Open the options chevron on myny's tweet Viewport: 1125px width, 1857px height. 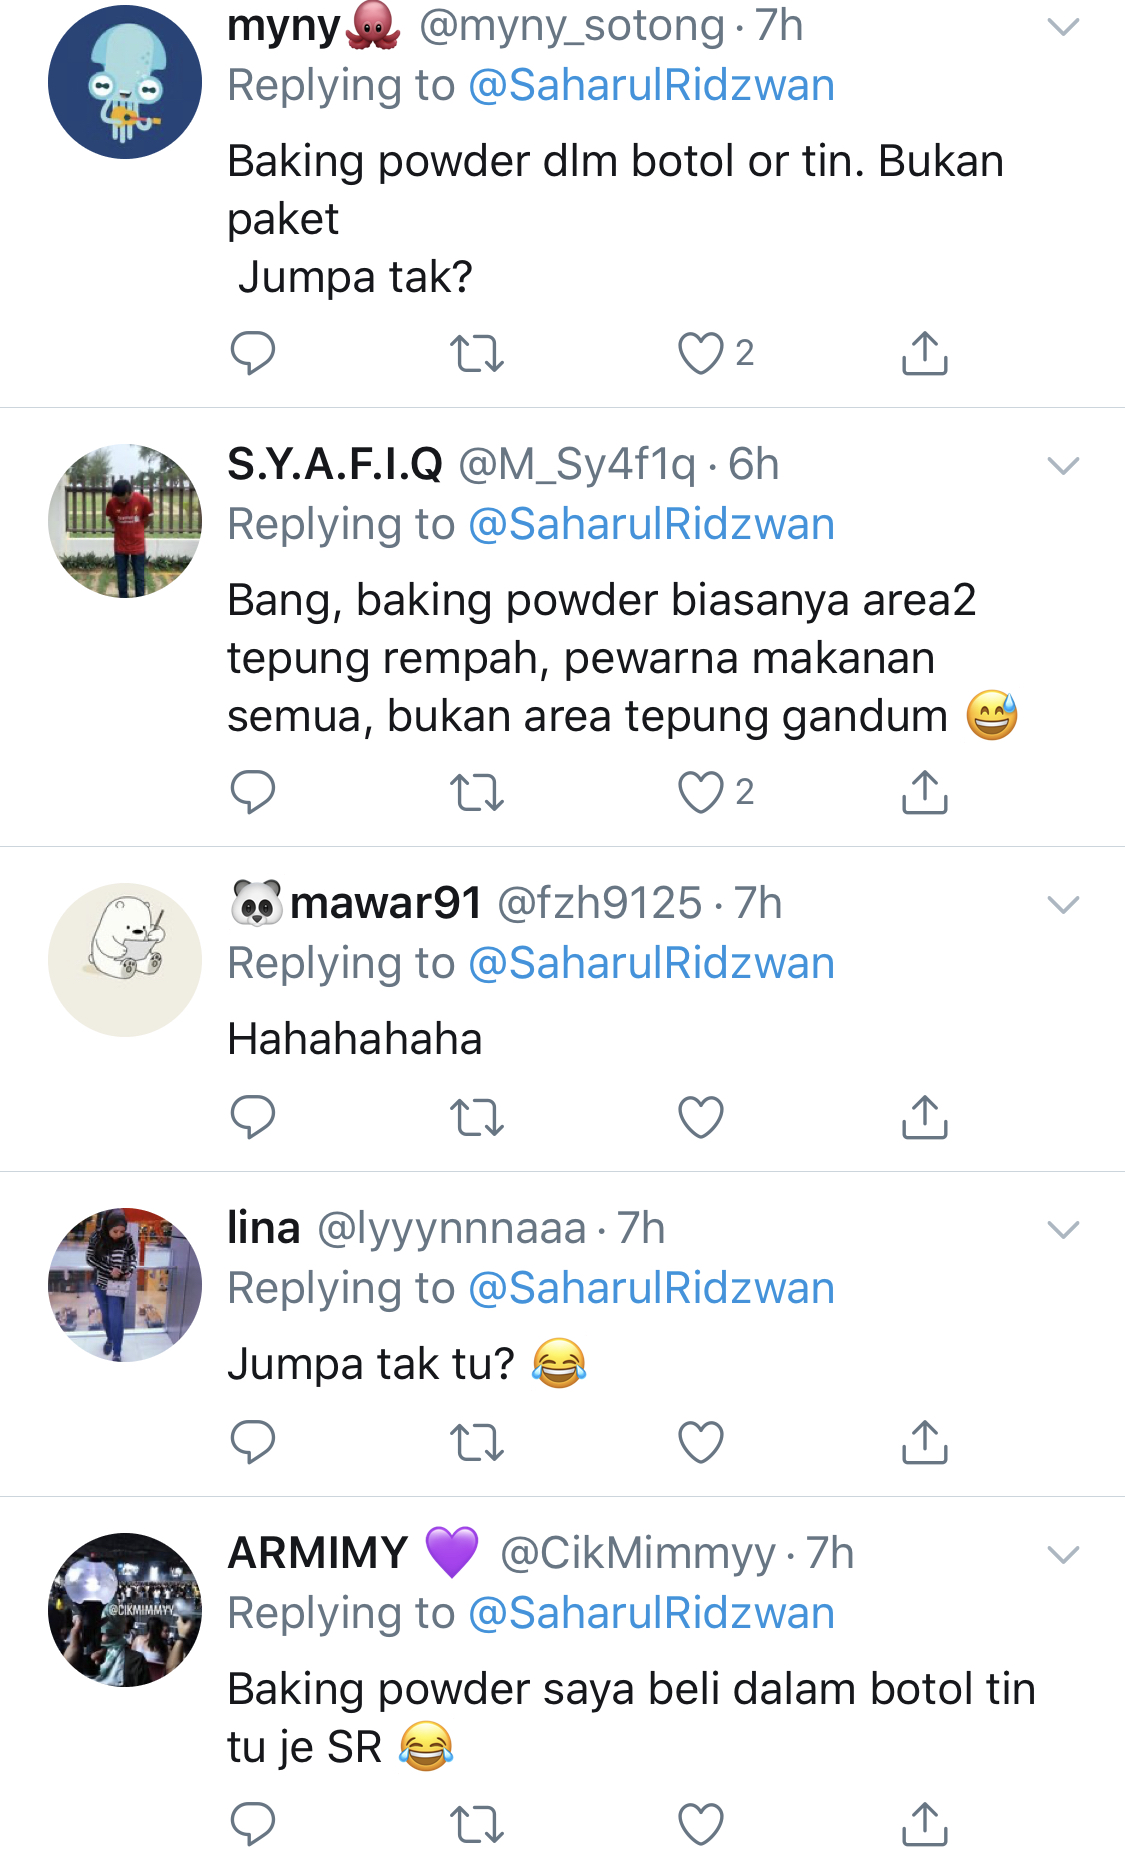tap(1063, 27)
